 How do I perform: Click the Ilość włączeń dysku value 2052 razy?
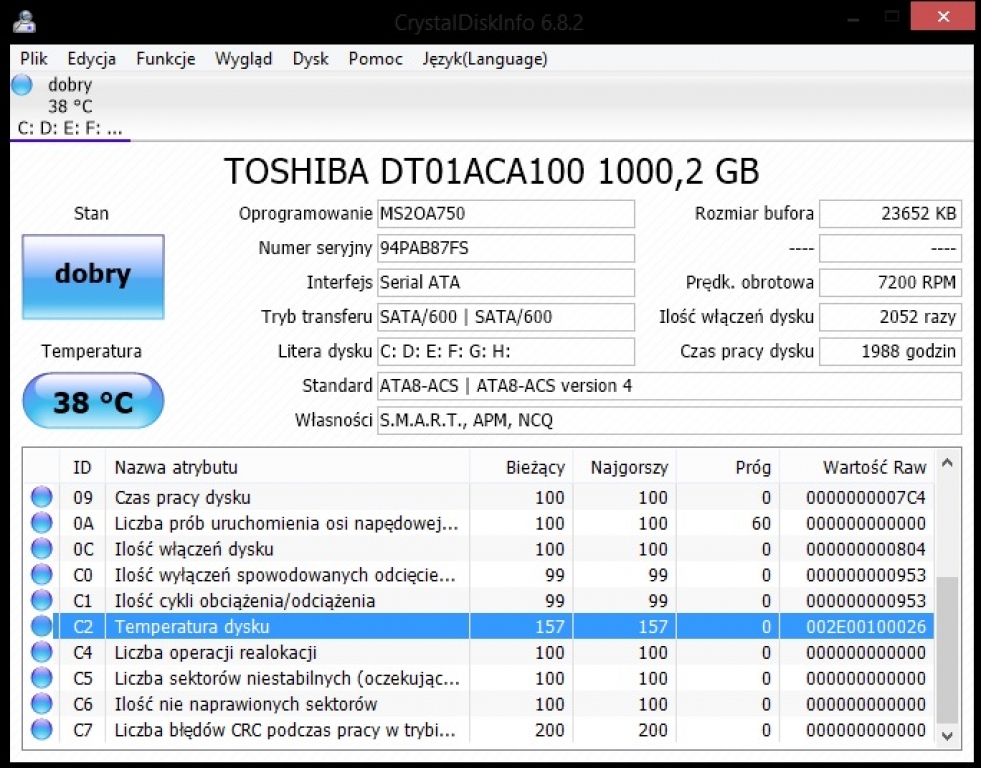(x=890, y=317)
